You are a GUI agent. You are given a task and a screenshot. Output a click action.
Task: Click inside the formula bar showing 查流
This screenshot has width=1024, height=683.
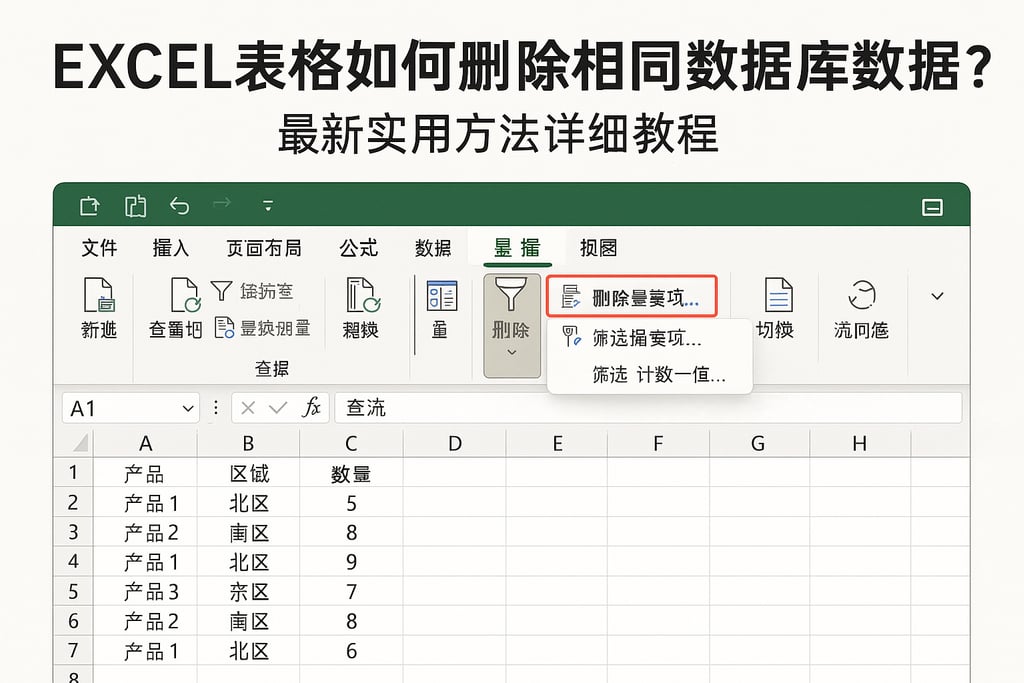coord(500,408)
